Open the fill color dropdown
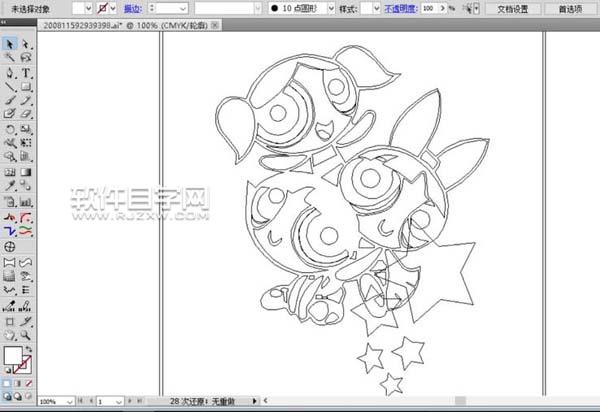The width and height of the screenshot is (600, 412). tap(88, 8)
